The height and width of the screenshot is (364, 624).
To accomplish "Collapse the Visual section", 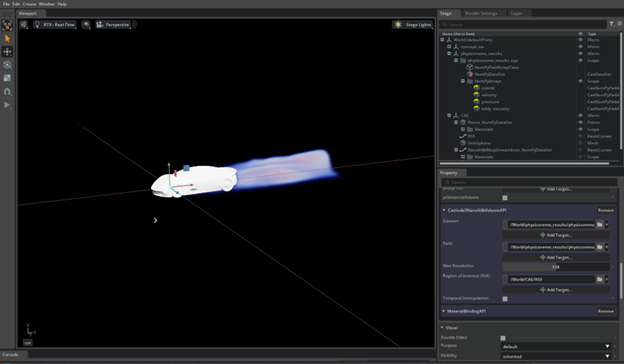I will pos(442,328).
